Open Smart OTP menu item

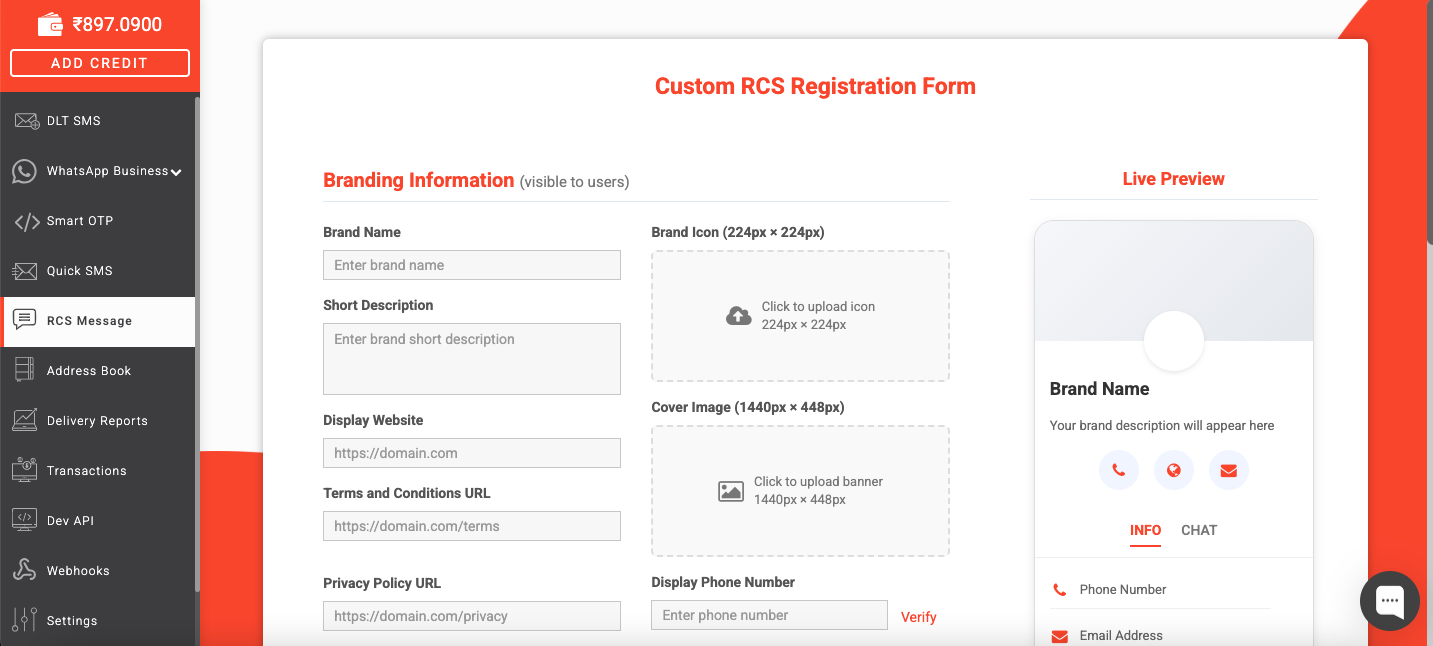98,221
